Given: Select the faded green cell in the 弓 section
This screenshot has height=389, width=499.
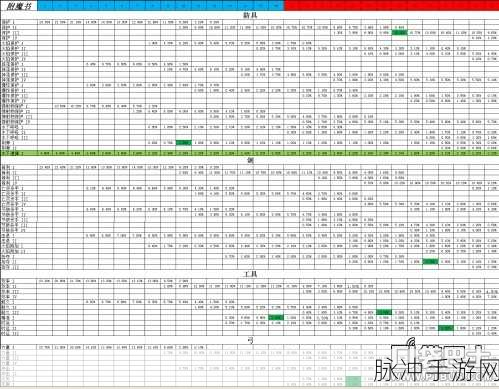Looking at the screenshot, I should point(353,381).
